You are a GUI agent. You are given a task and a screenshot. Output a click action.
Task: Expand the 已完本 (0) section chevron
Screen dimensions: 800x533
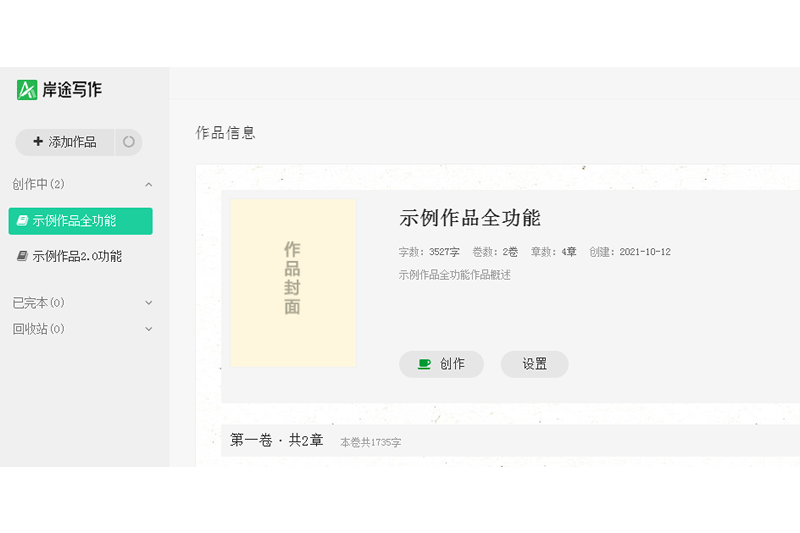(x=148, y=302)
